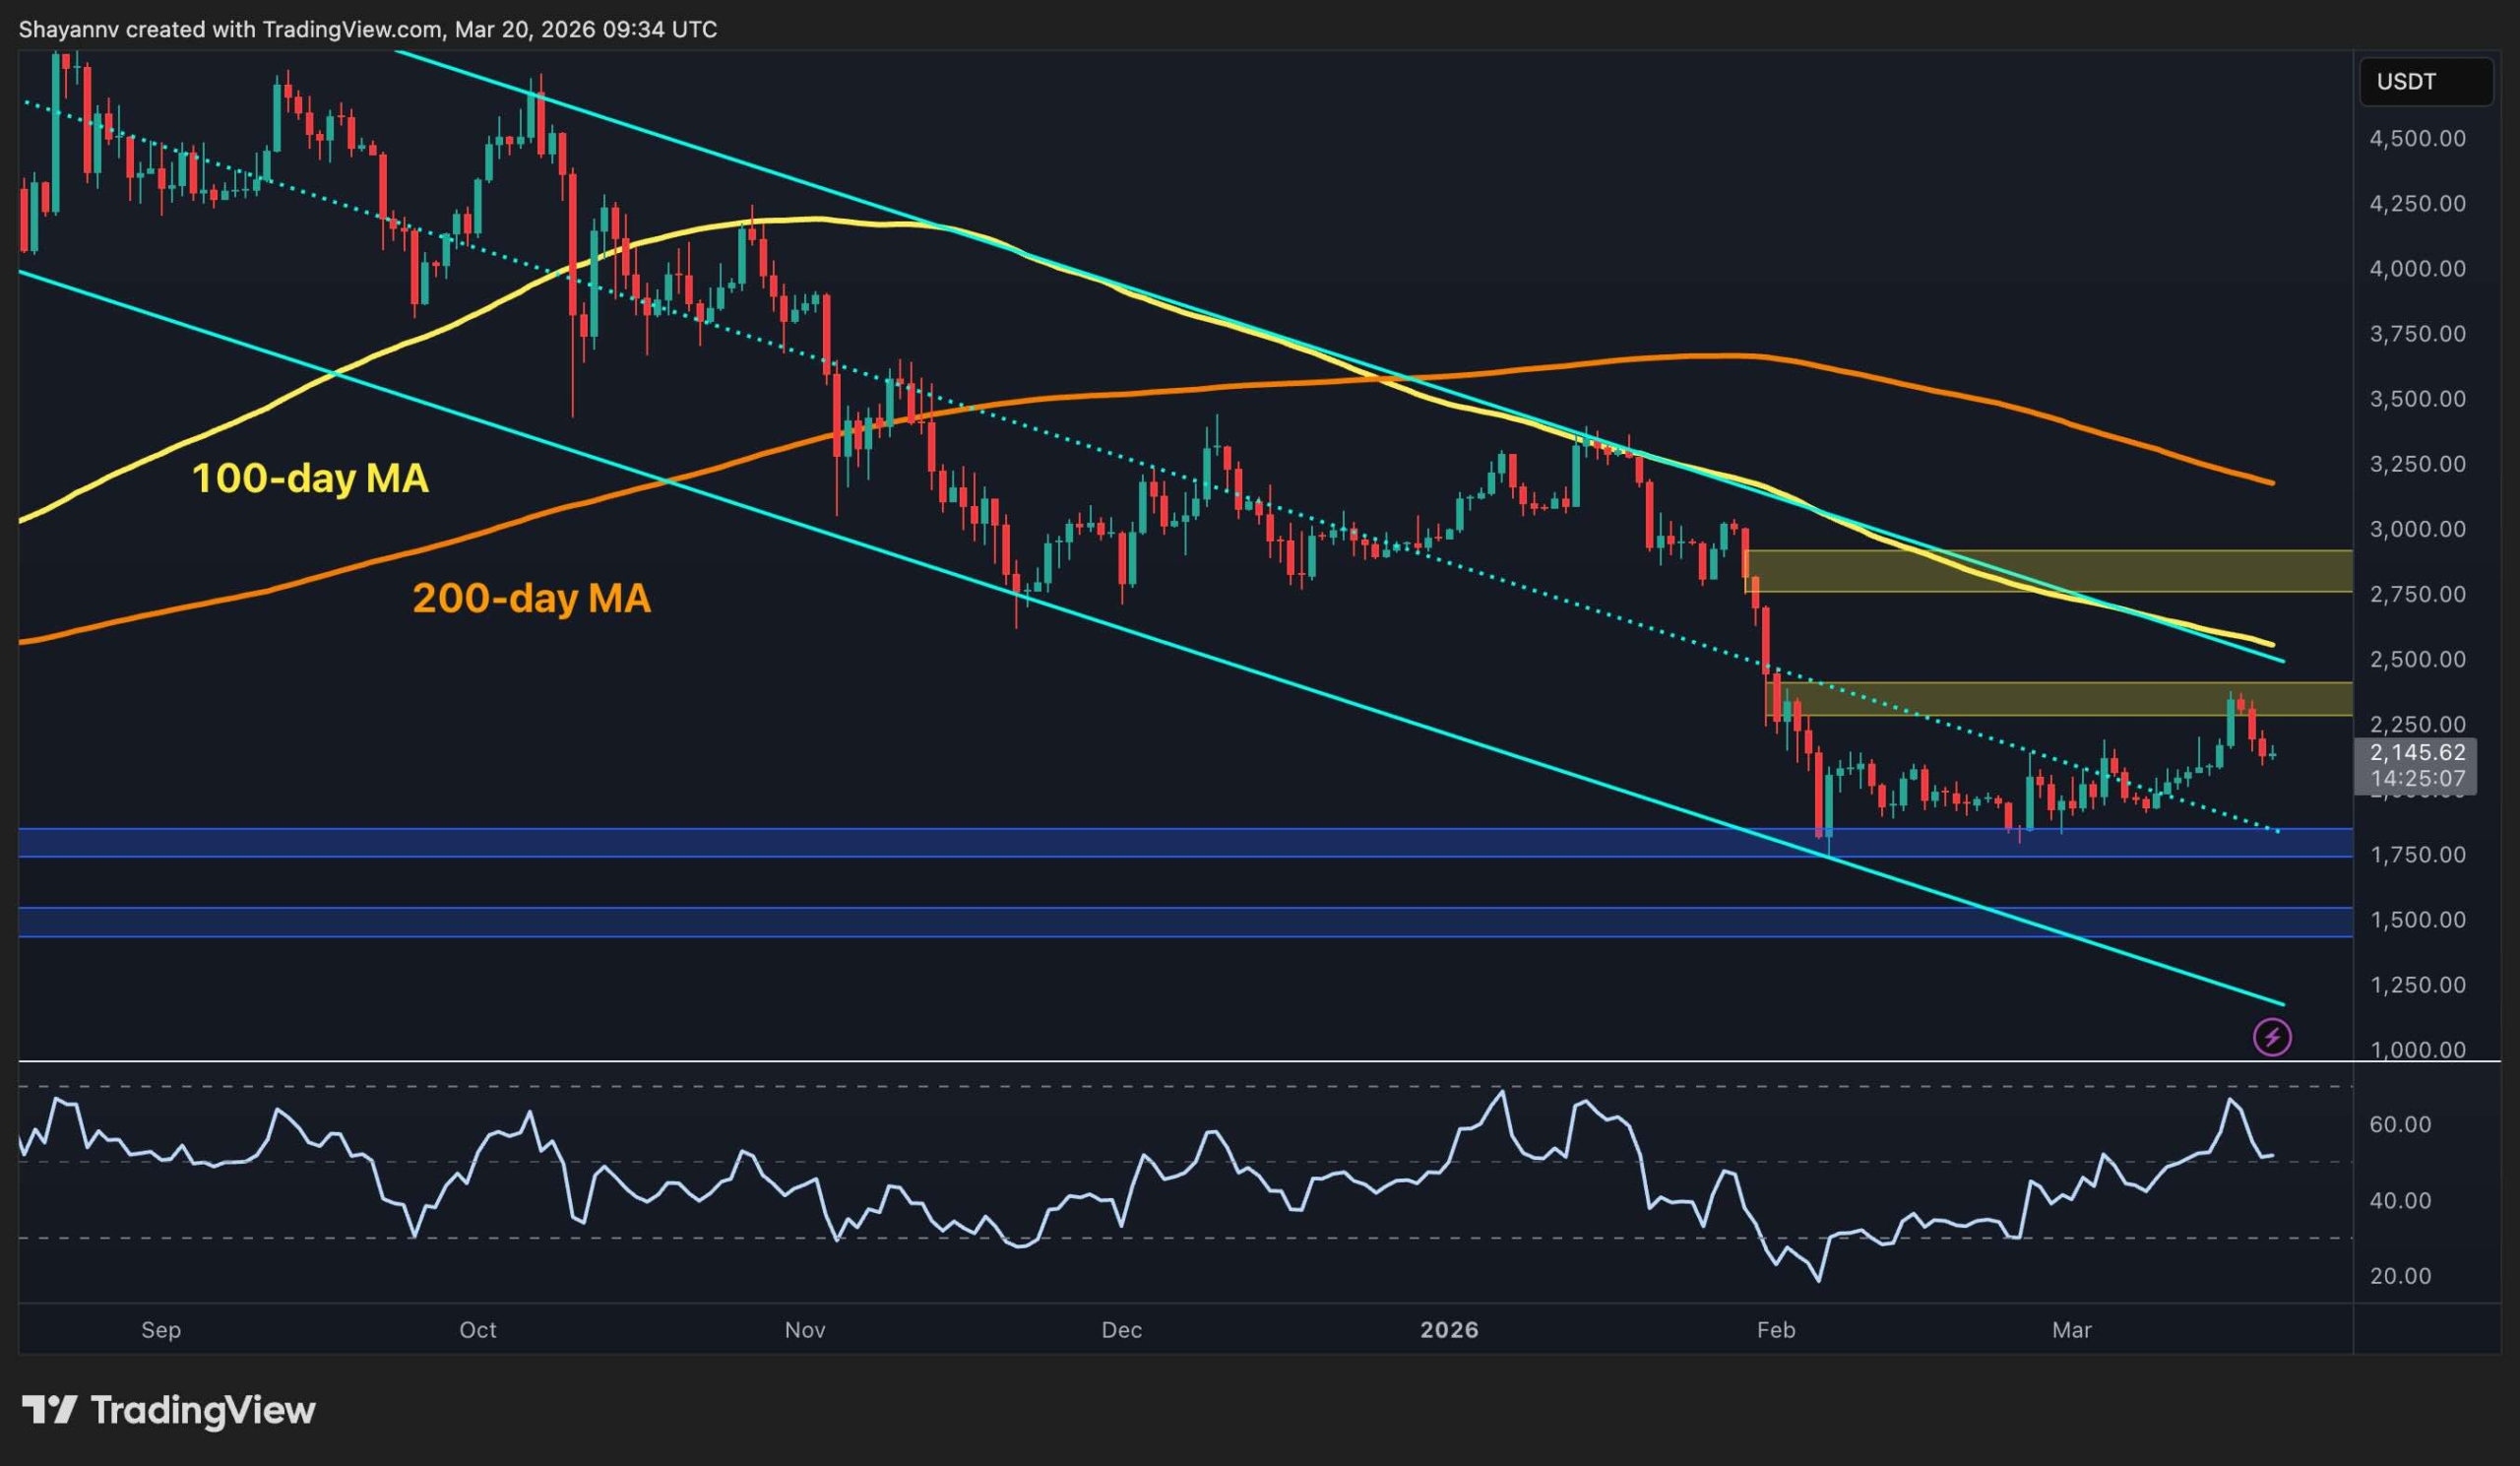
Task: Click the orange 200-day MA label
Action: click(533, 598)
